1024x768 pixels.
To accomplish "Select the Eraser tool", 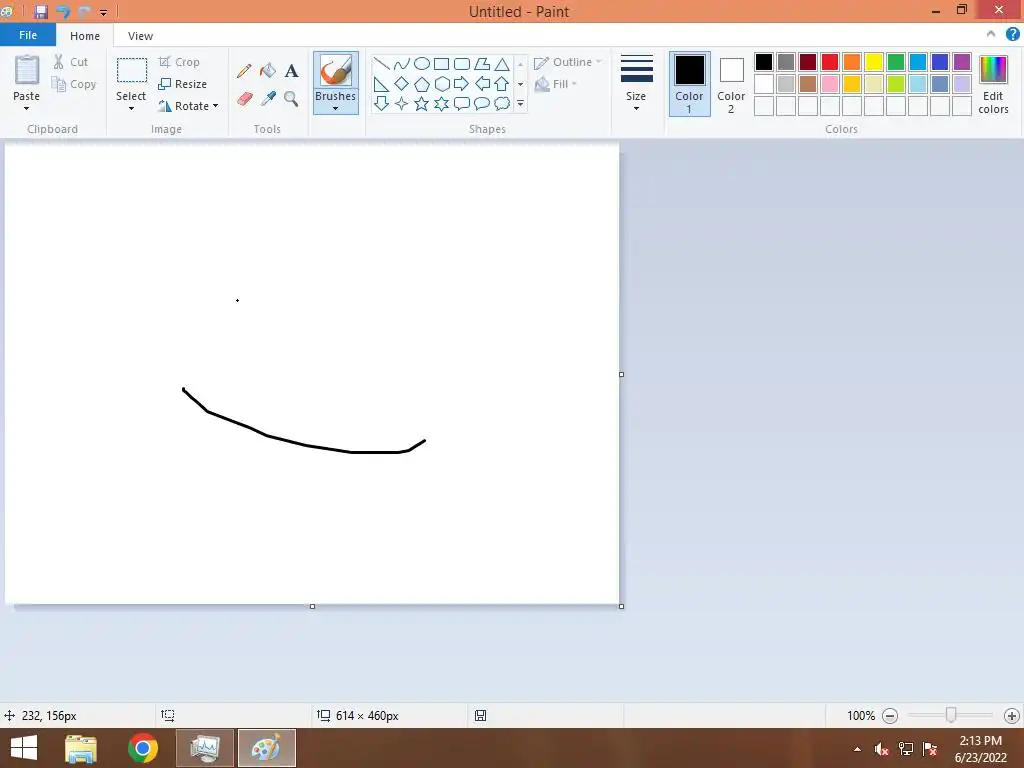I will click(244, 99).
